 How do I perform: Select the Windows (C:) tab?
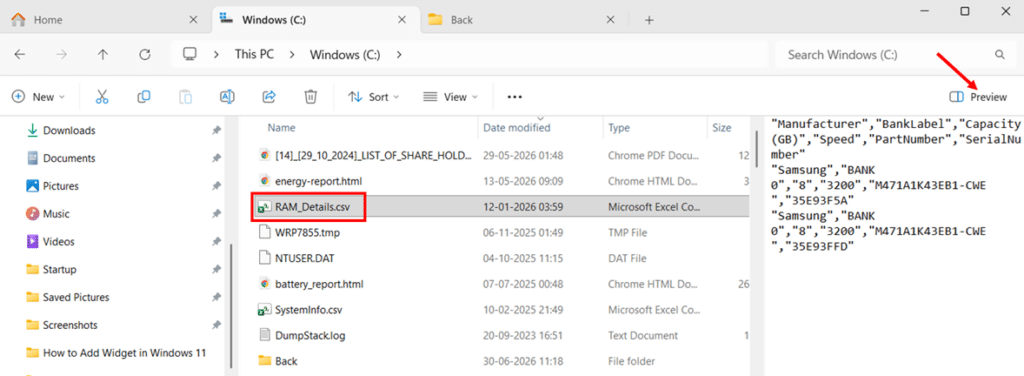[315, 20]
